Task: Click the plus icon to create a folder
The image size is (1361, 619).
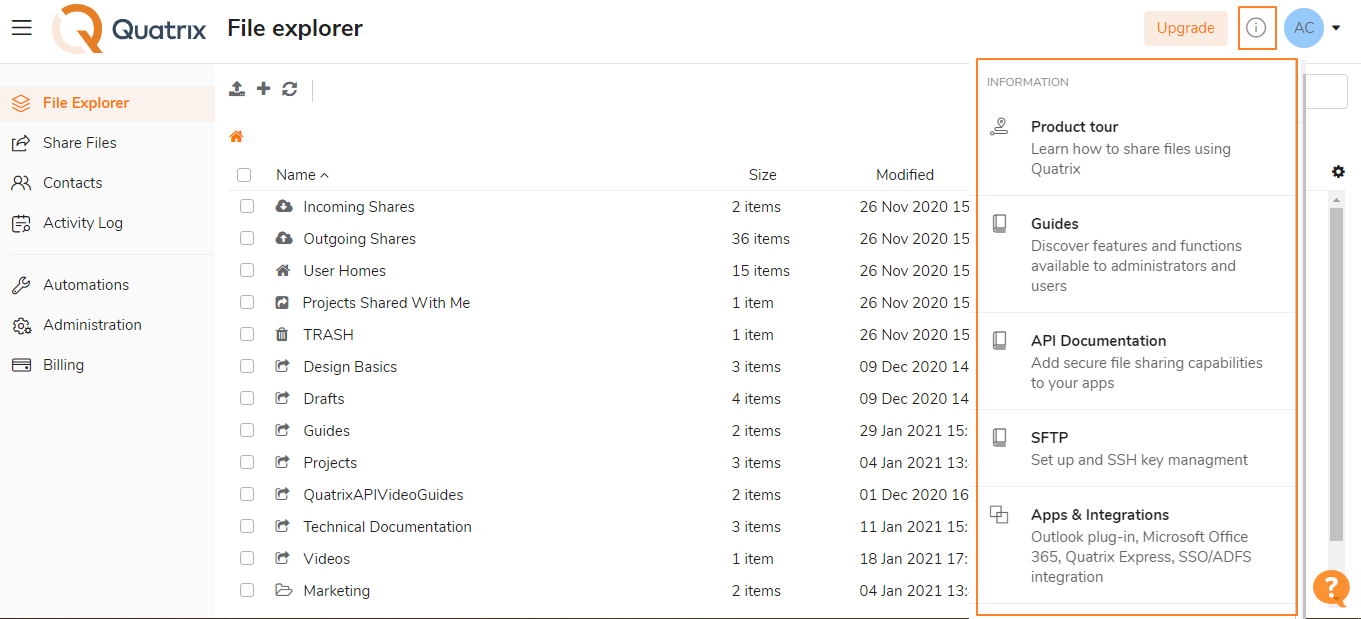Action: pyautogui.click(x=264, y=89)
